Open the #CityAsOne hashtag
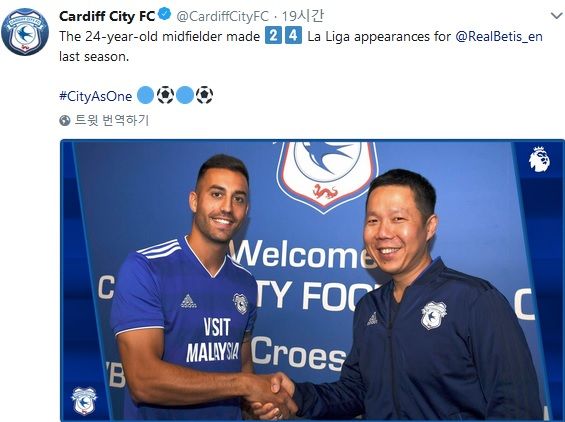 pyautogui.click(x=95, y=96)
